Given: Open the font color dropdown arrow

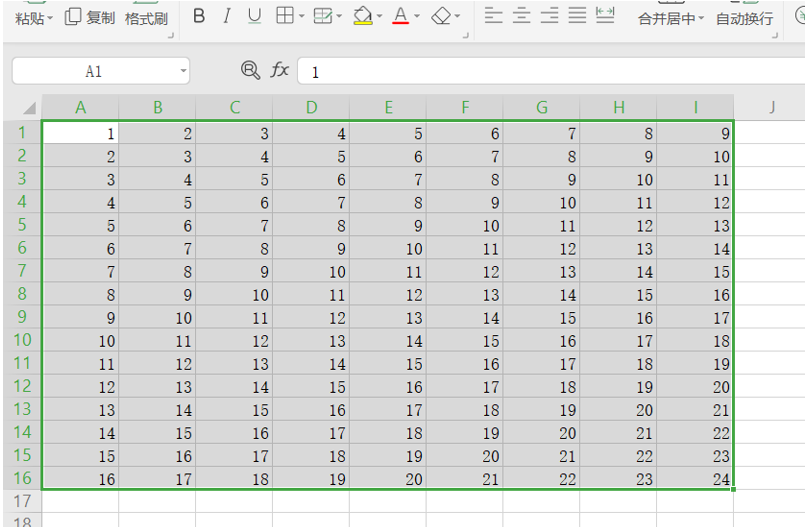Looking at the screenshot, I should click(x=417, y=16).
